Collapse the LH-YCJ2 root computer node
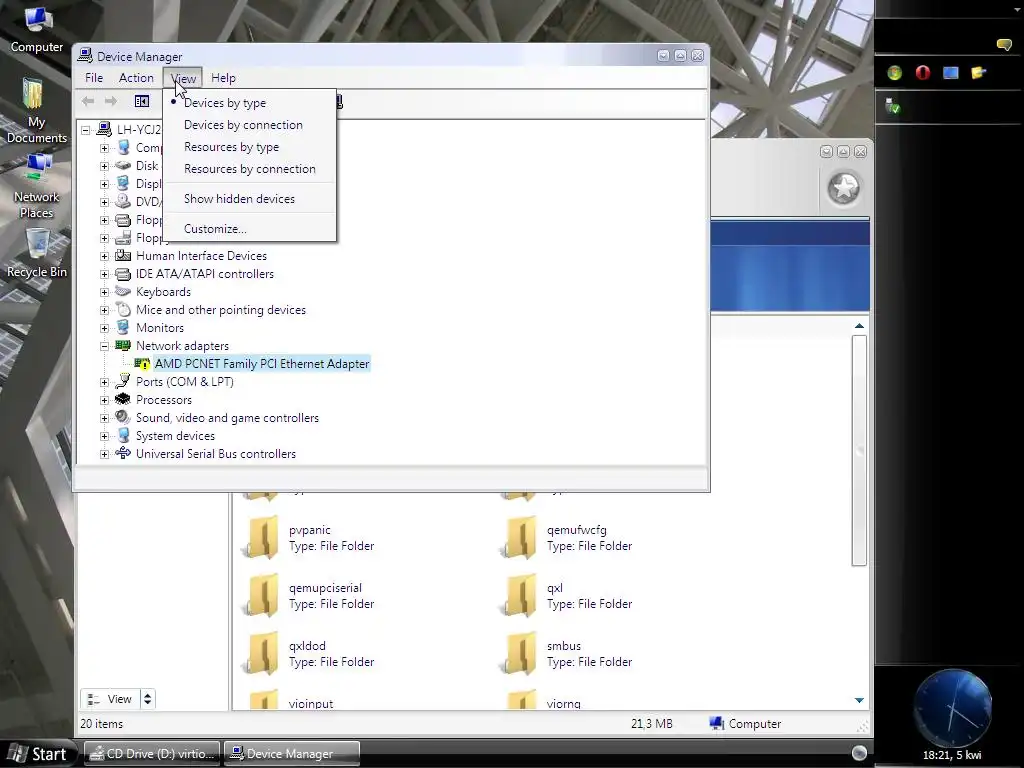This screenshot has height=768, width=1024. tap(86, 130)
